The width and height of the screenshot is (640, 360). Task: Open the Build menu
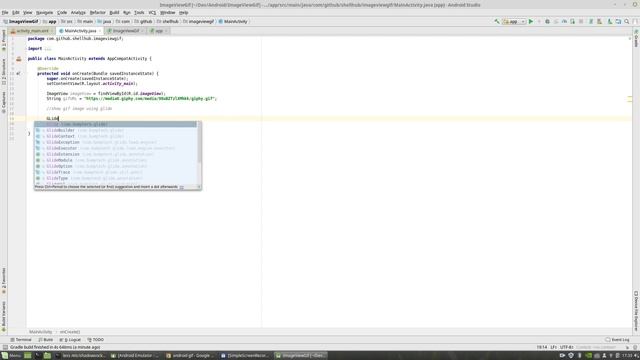pos(114,13)
